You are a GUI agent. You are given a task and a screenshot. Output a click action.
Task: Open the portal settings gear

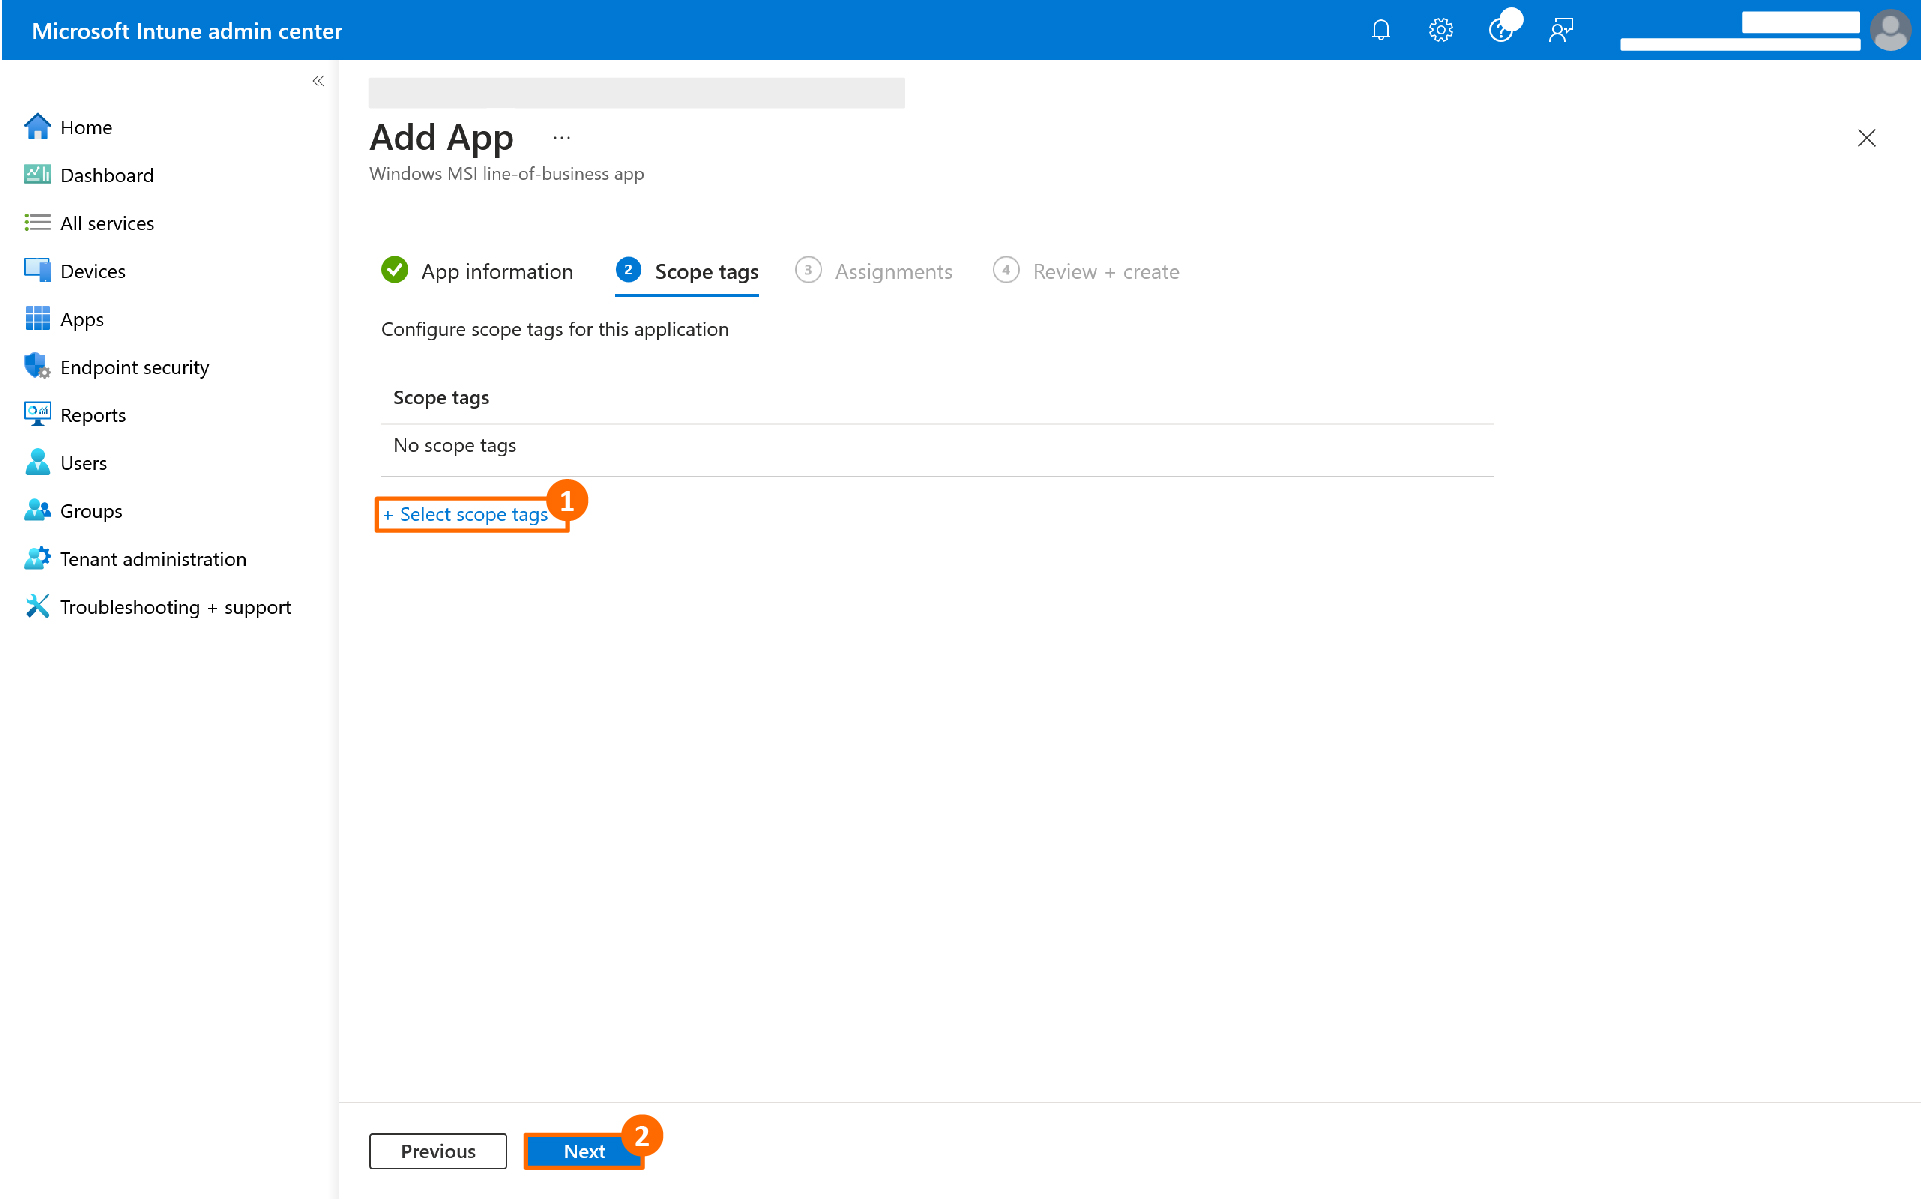tap(1440, 30)
